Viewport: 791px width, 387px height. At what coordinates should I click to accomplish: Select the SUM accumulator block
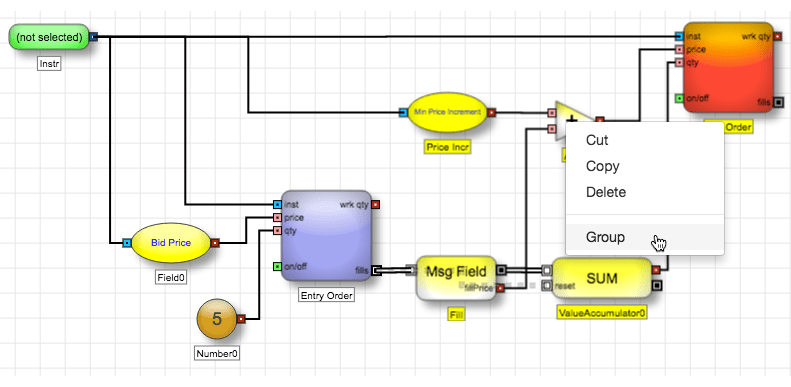pos(602,279)
